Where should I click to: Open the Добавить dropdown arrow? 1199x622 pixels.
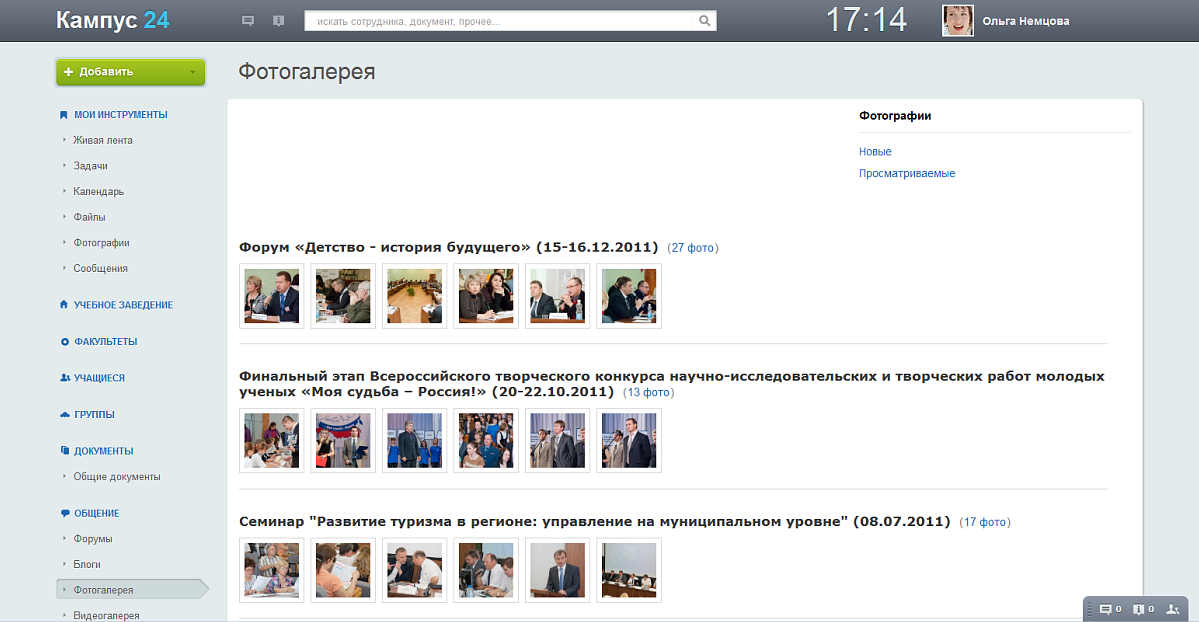tap(192, 72)
